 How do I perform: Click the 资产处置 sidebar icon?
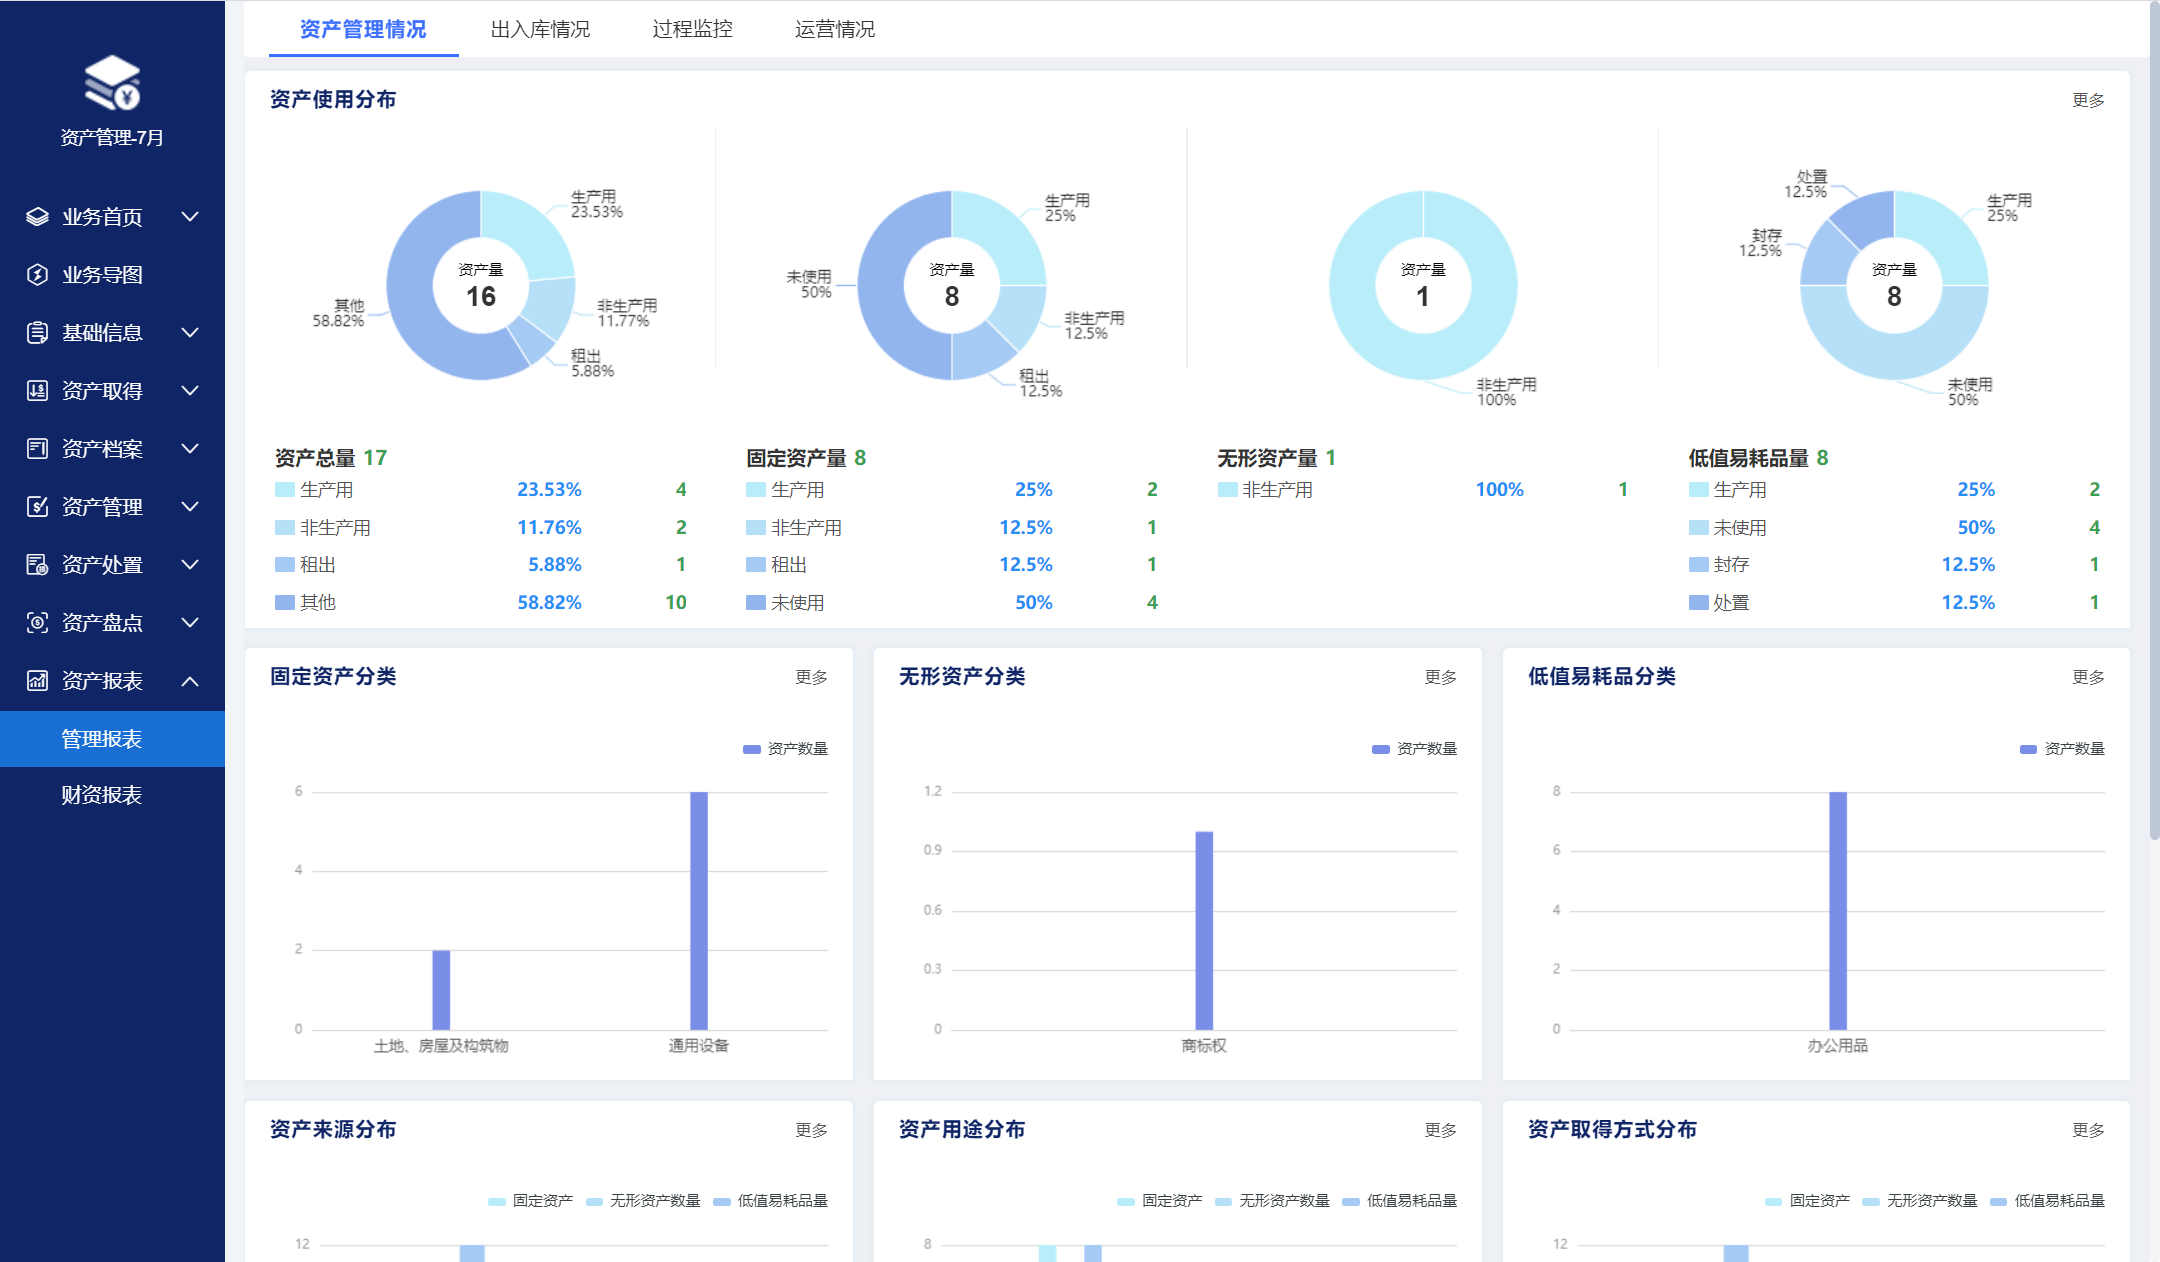(x=37, y=565)
